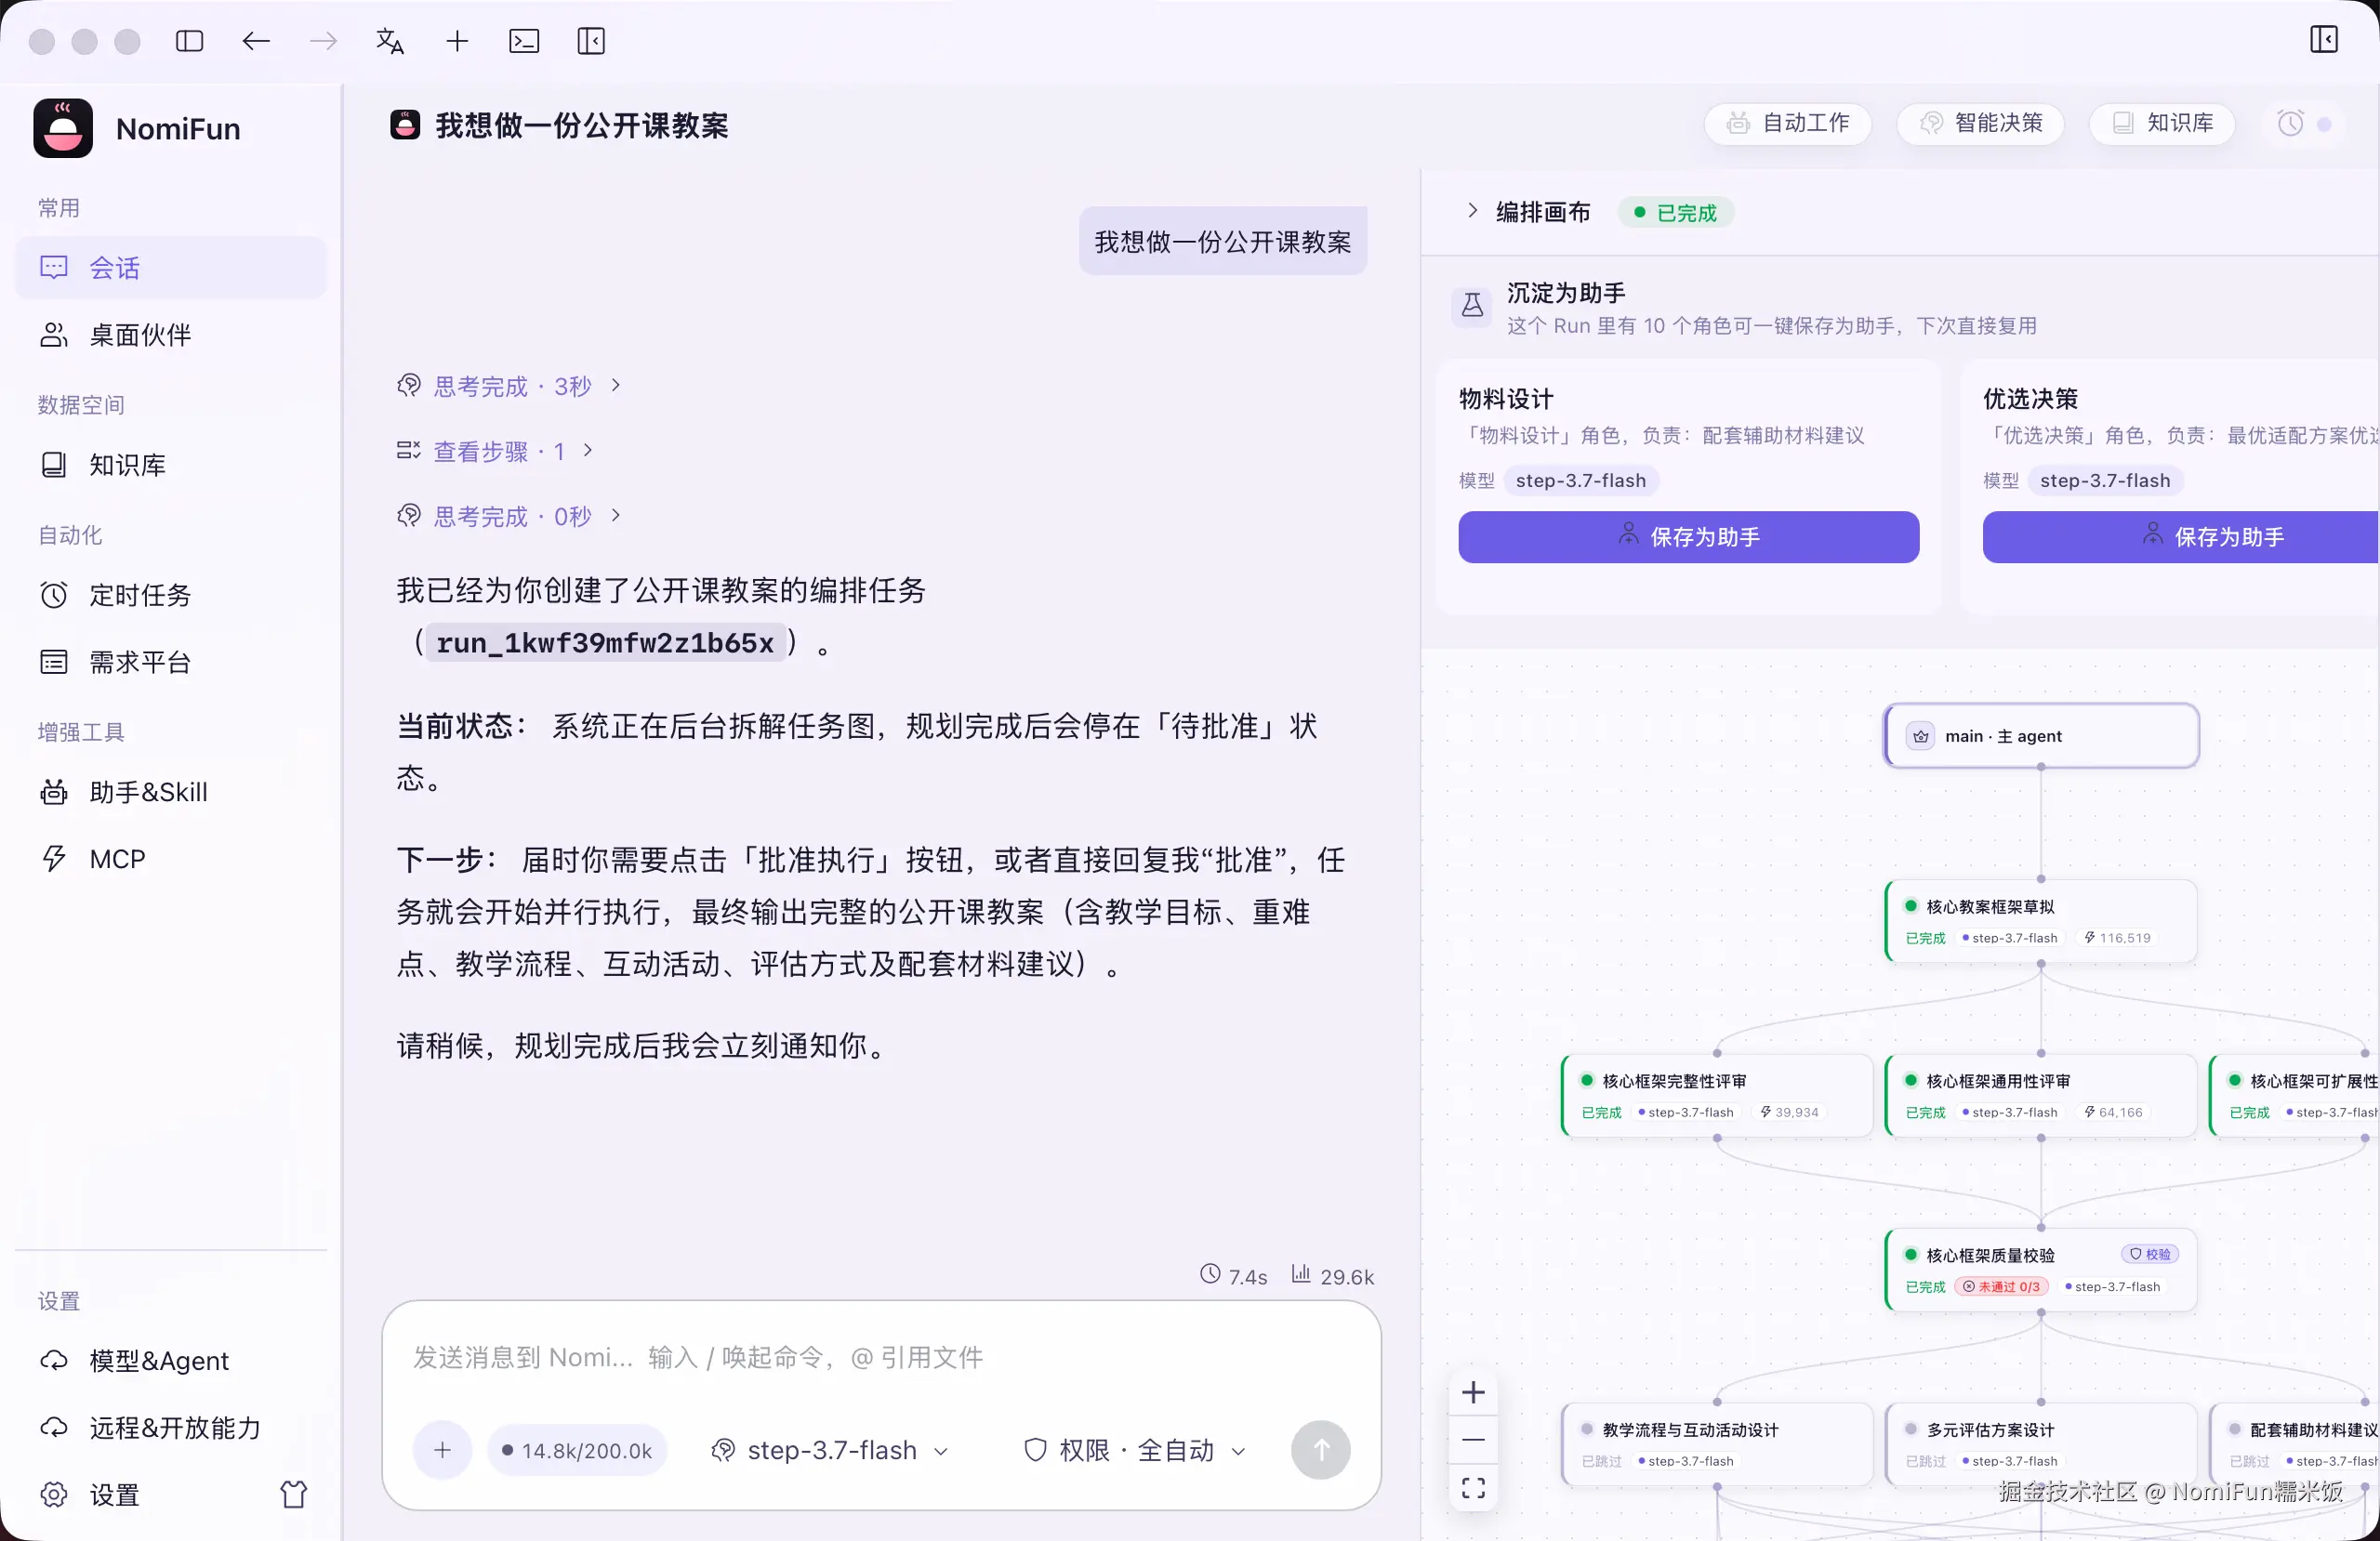Click the 未通过 0/3 badge
The width and height of the screenshot is (2380, 1541).
(x=2002, y=1287)
